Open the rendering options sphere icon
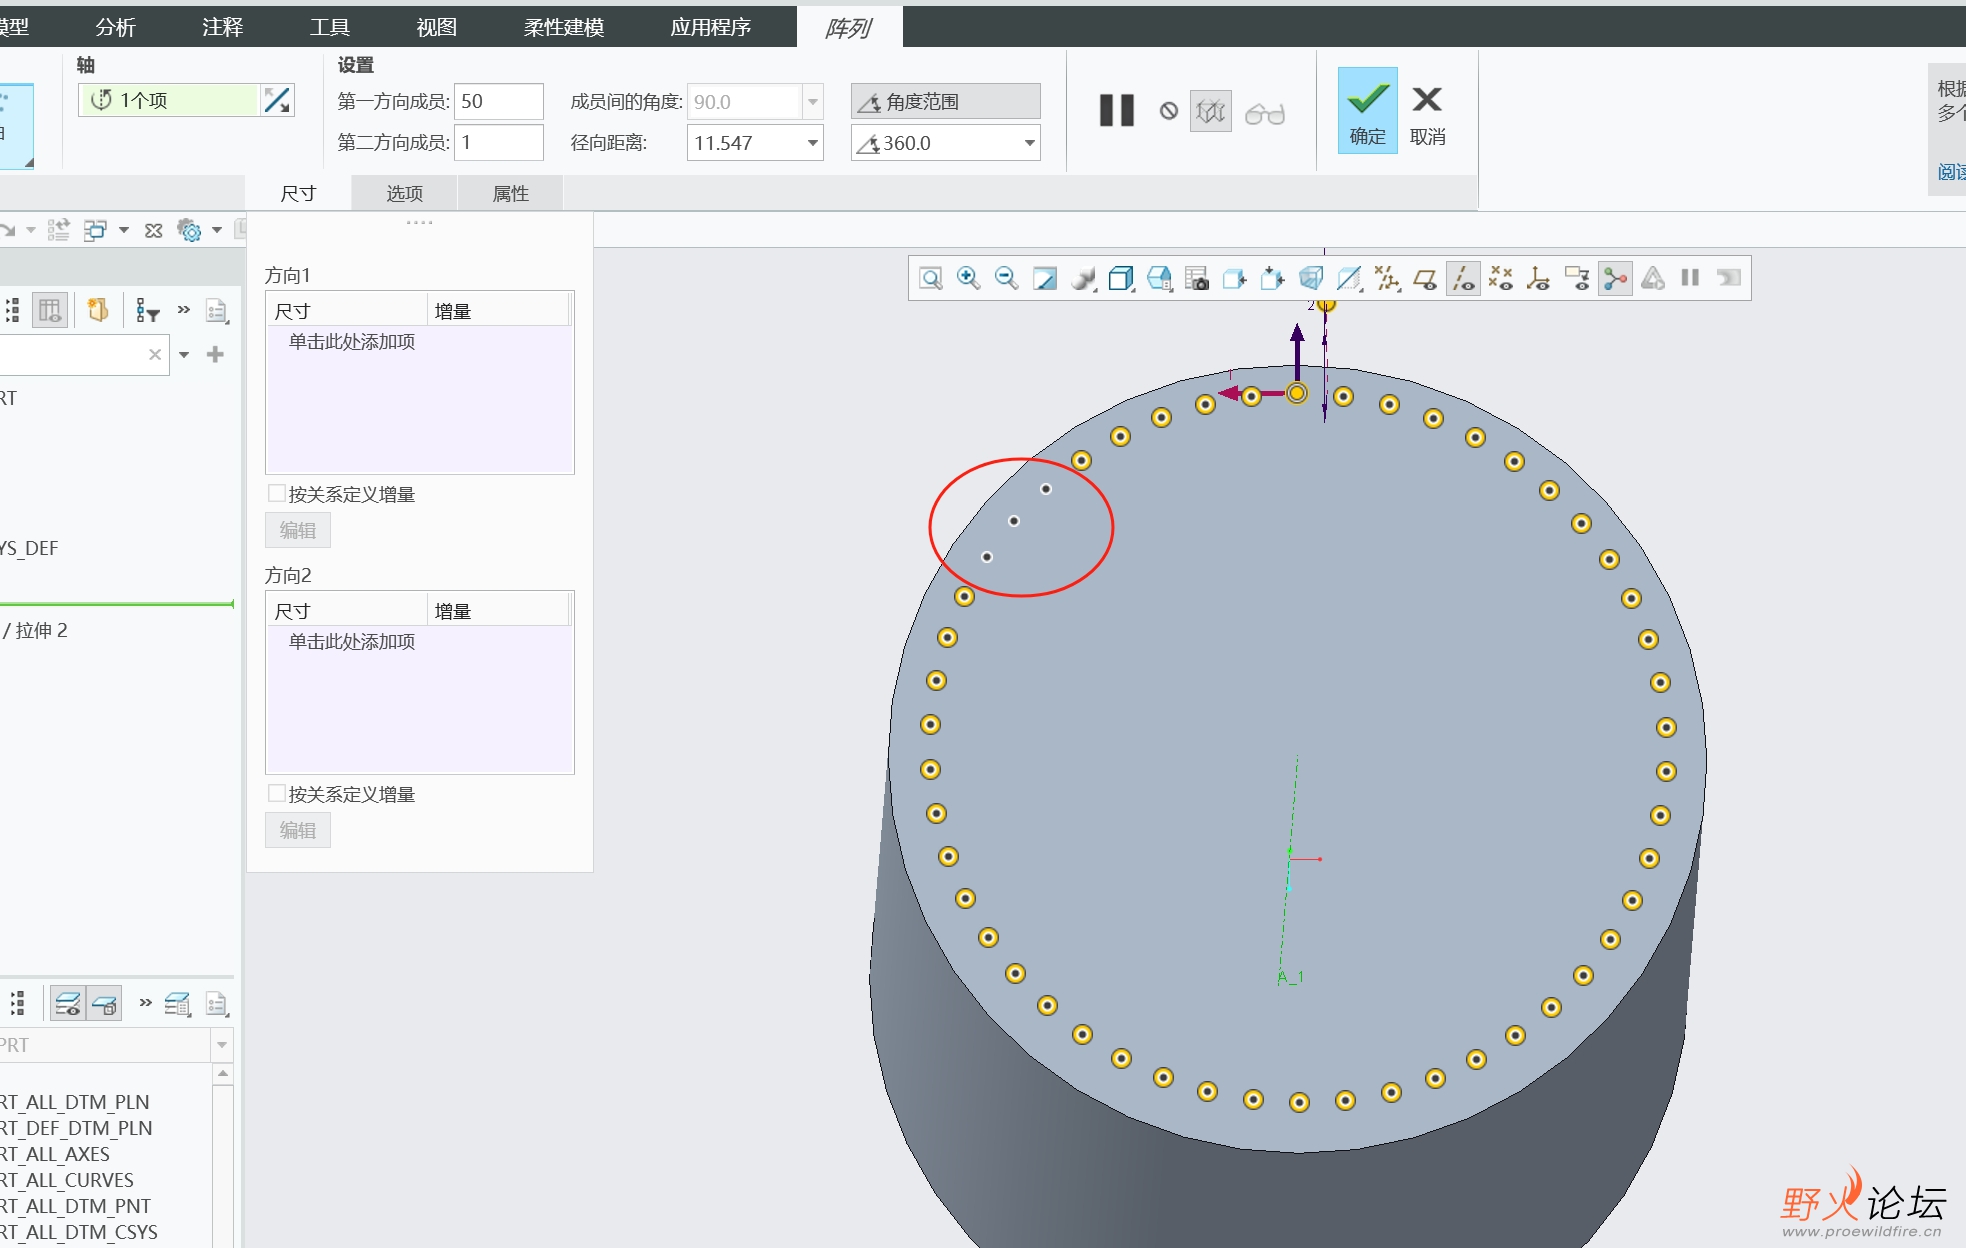Screen dimensions: 1966x1248 (x=1083, y=278)
